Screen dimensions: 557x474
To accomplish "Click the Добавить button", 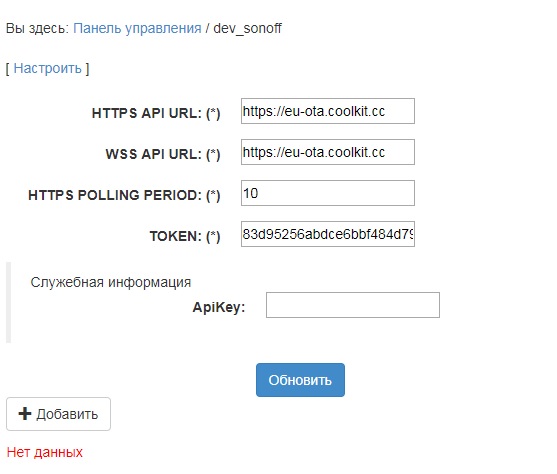I will point(58,414).
